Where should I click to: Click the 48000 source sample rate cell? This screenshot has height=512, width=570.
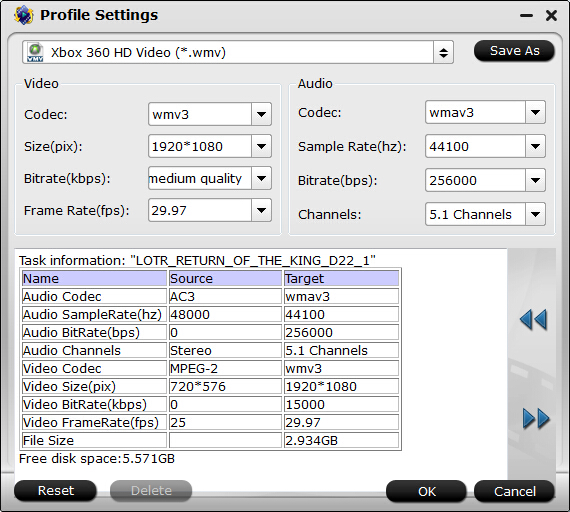click(x=225, y=314)
